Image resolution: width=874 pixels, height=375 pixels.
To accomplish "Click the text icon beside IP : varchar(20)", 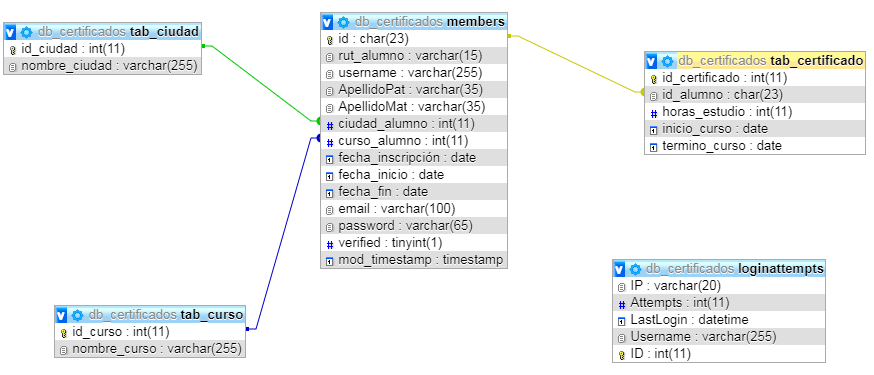I will click(622, 288).
